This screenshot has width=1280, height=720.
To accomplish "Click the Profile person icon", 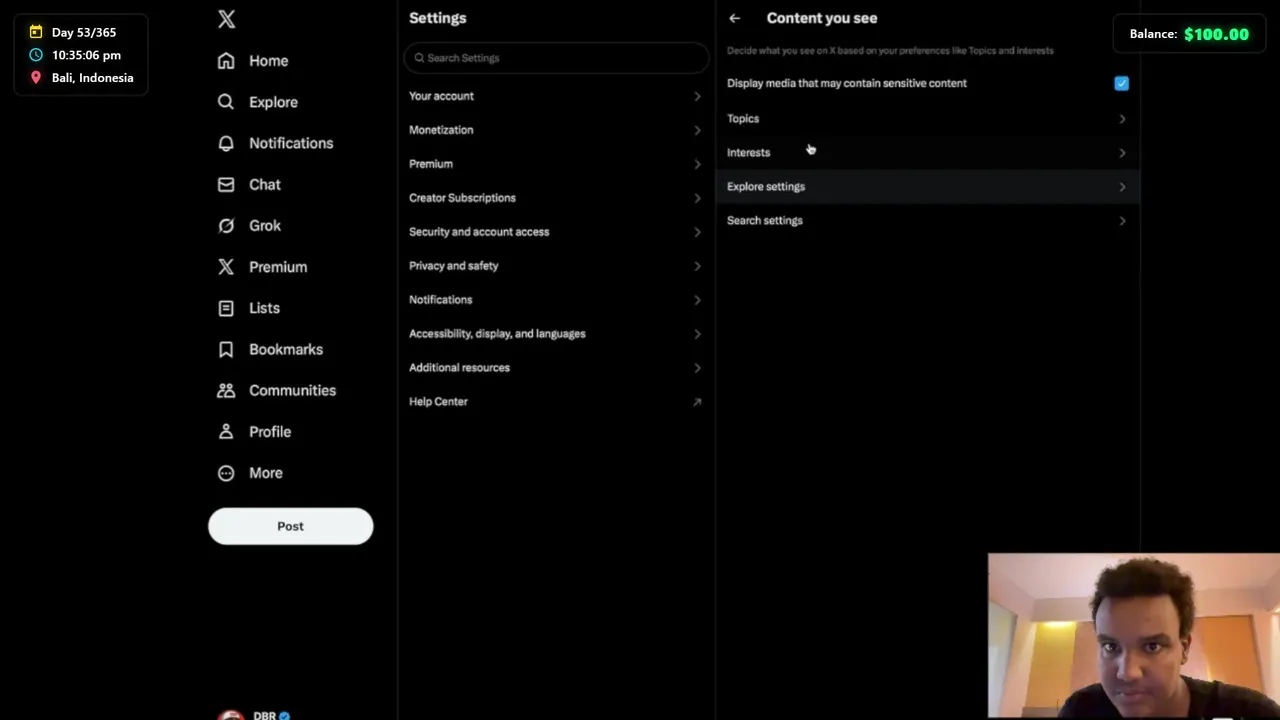I will click(226, 432).
